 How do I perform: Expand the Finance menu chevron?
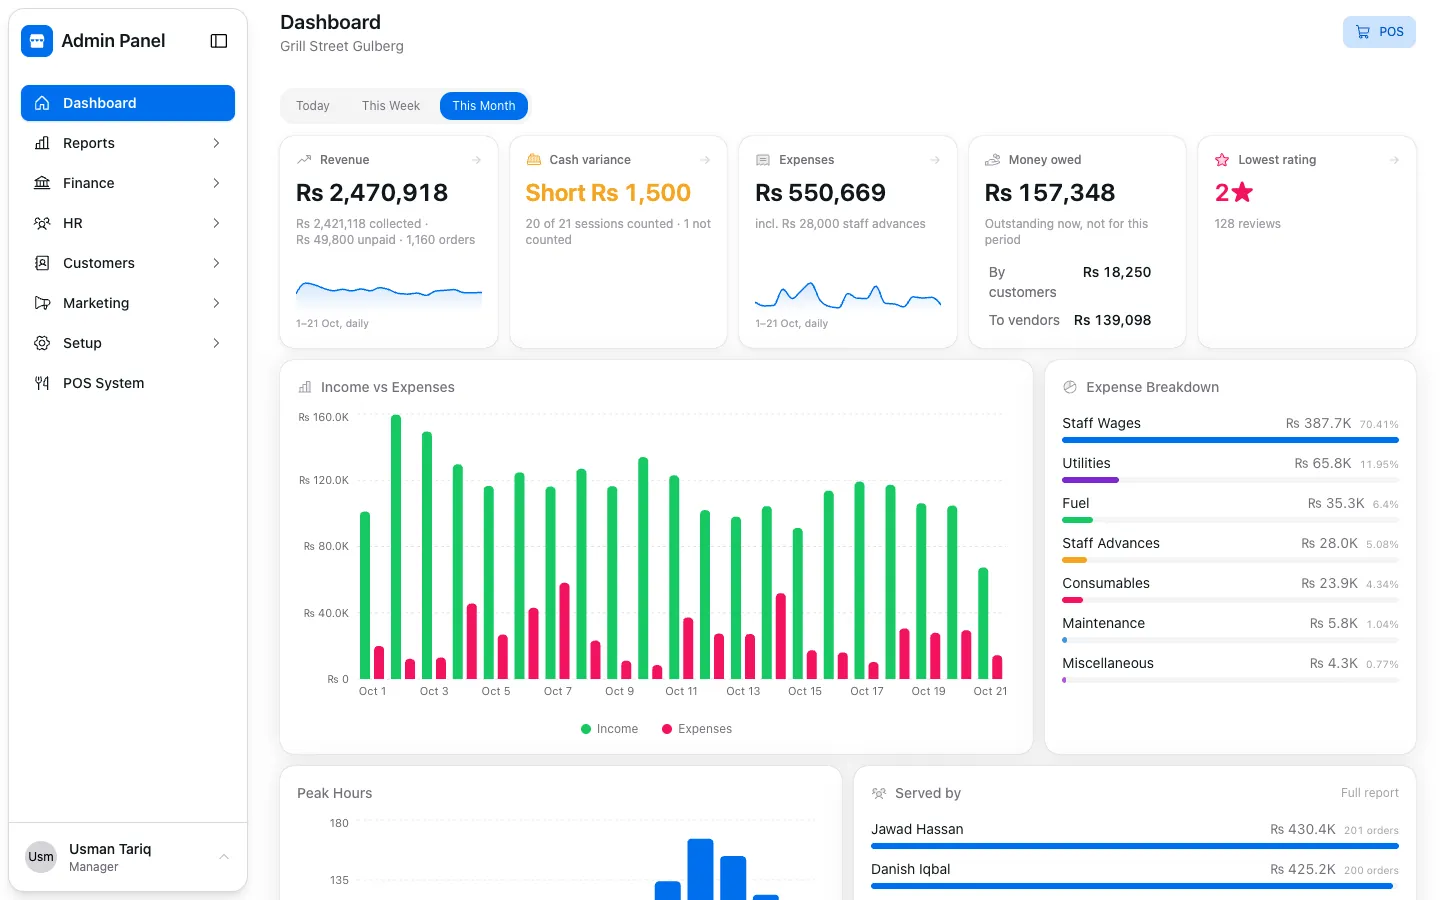point(216,183)
